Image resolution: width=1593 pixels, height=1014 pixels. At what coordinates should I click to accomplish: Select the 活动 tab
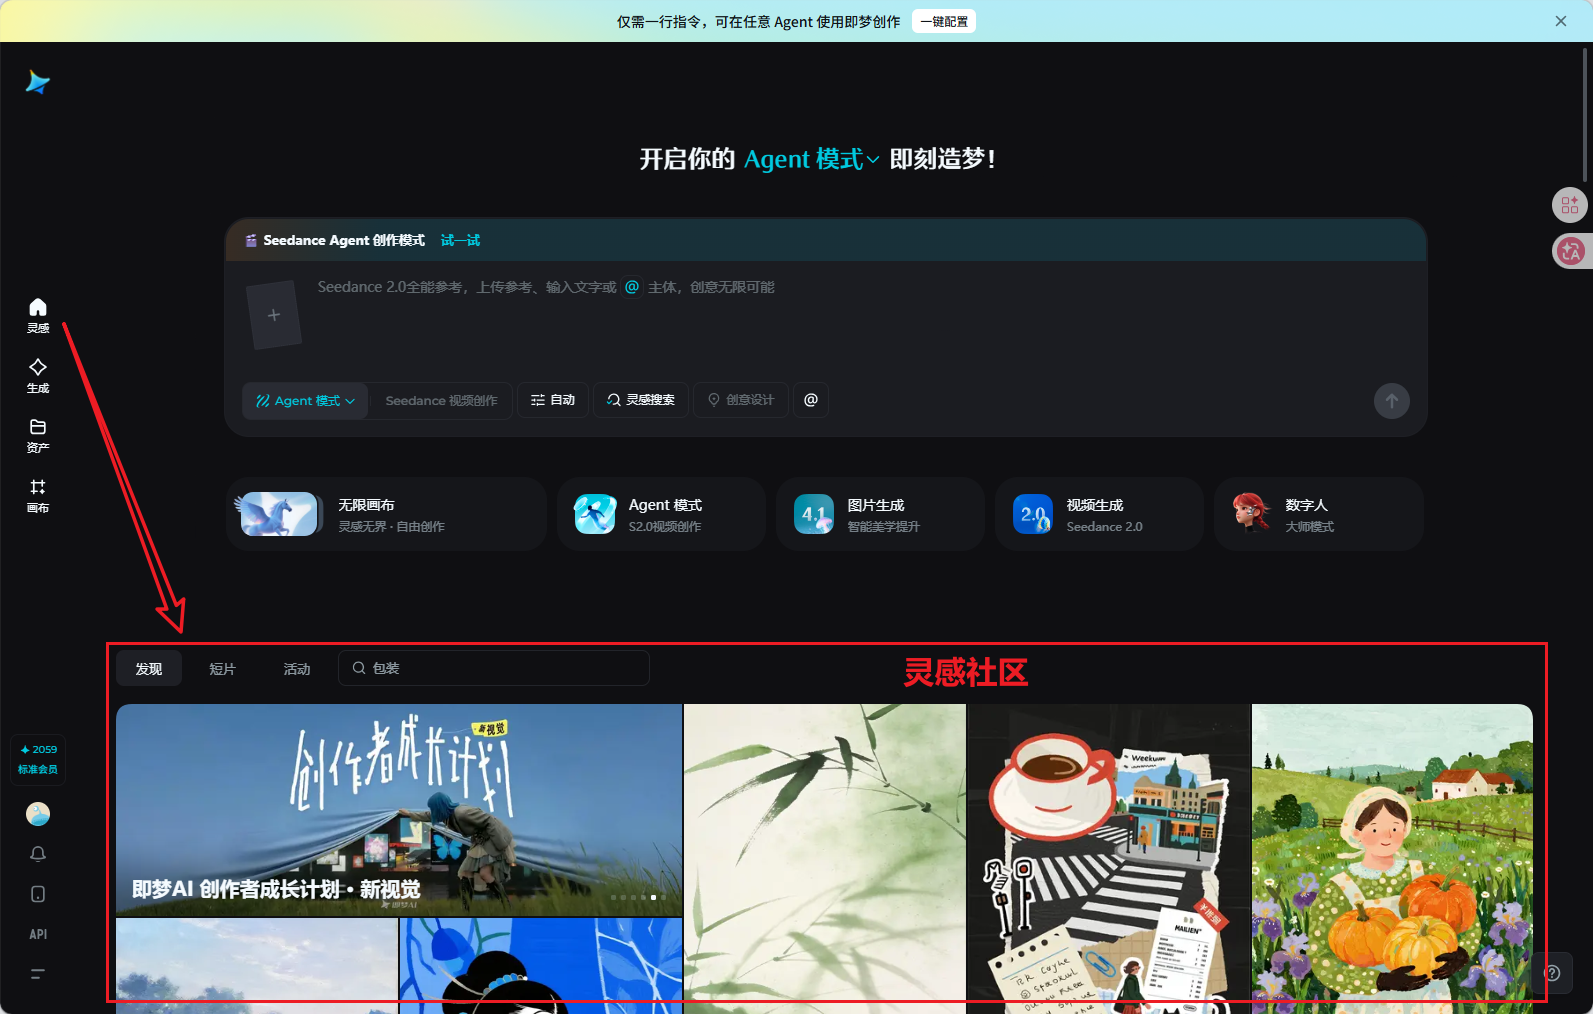pos(297,668)
